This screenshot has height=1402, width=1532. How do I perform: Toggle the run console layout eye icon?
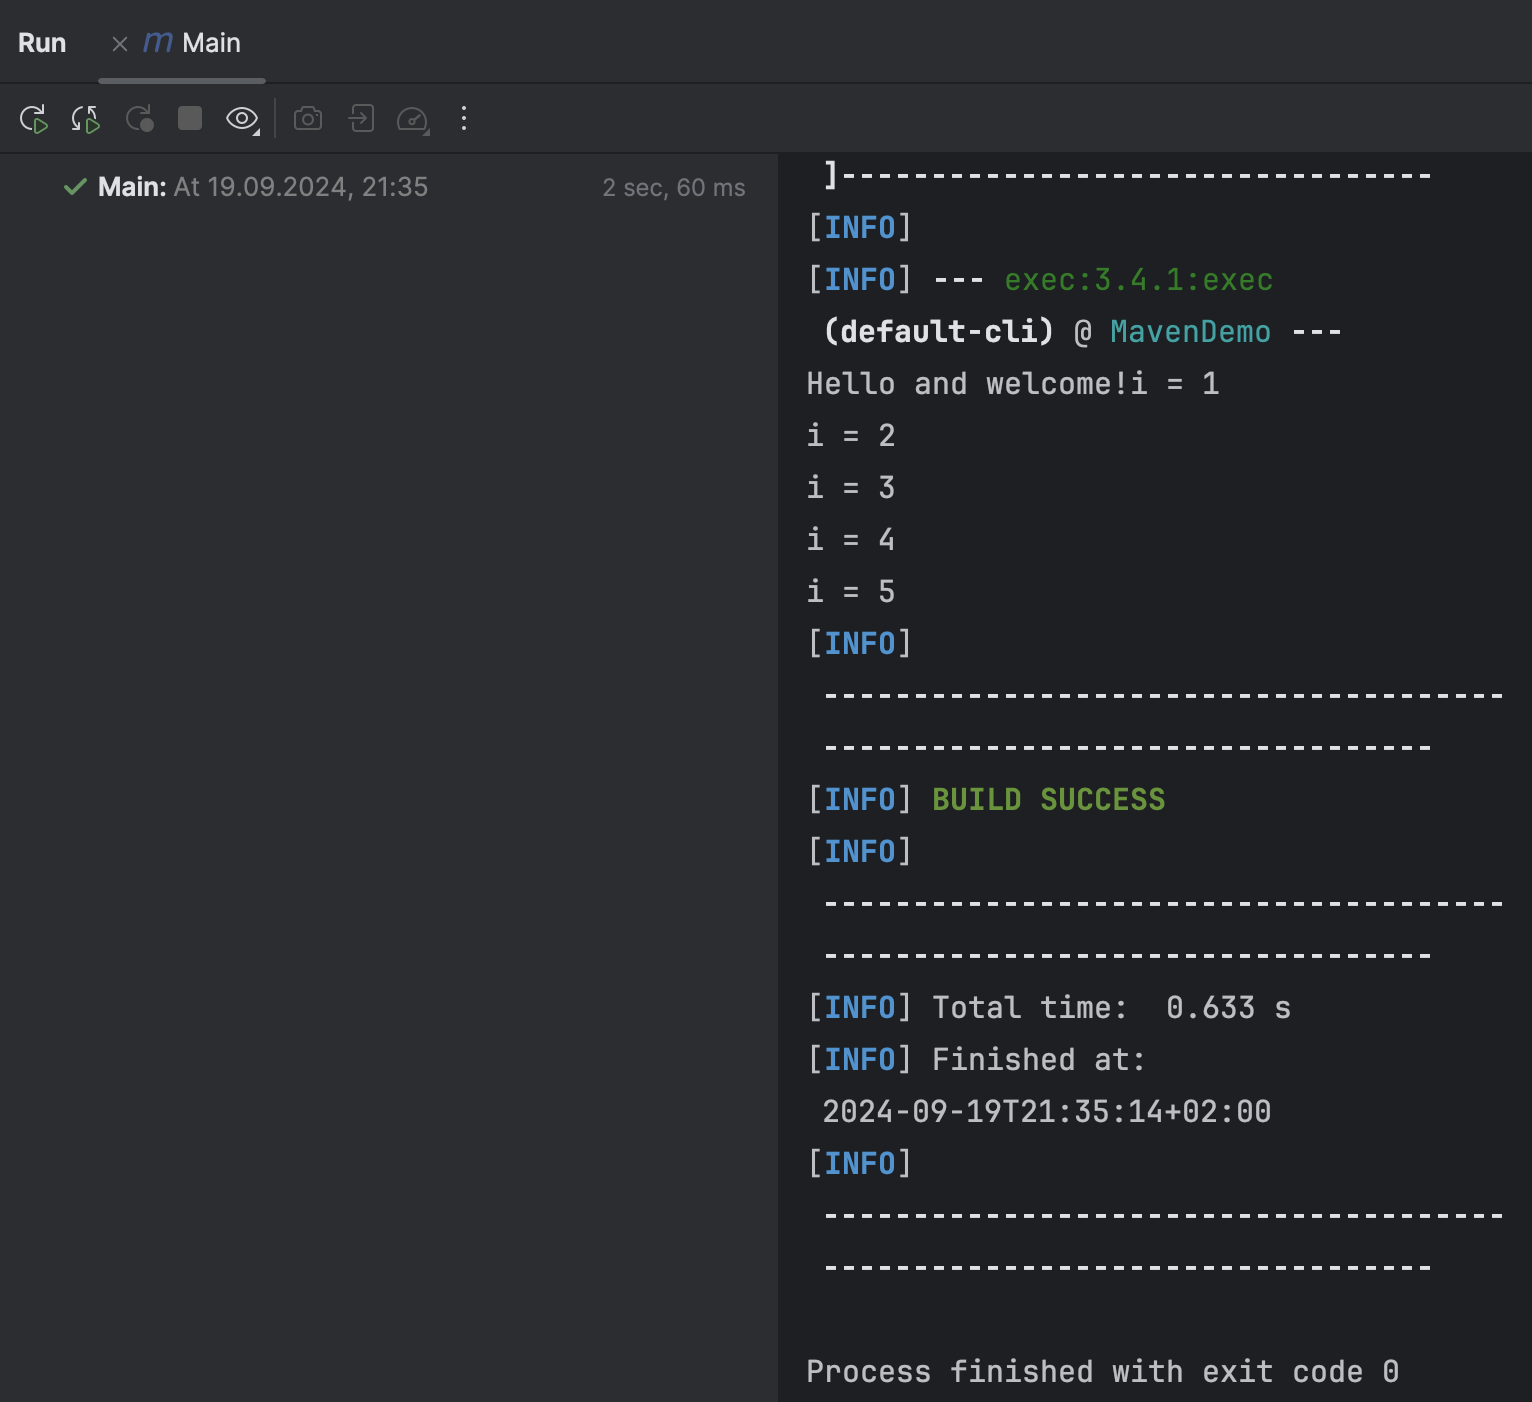click(241, 118)
